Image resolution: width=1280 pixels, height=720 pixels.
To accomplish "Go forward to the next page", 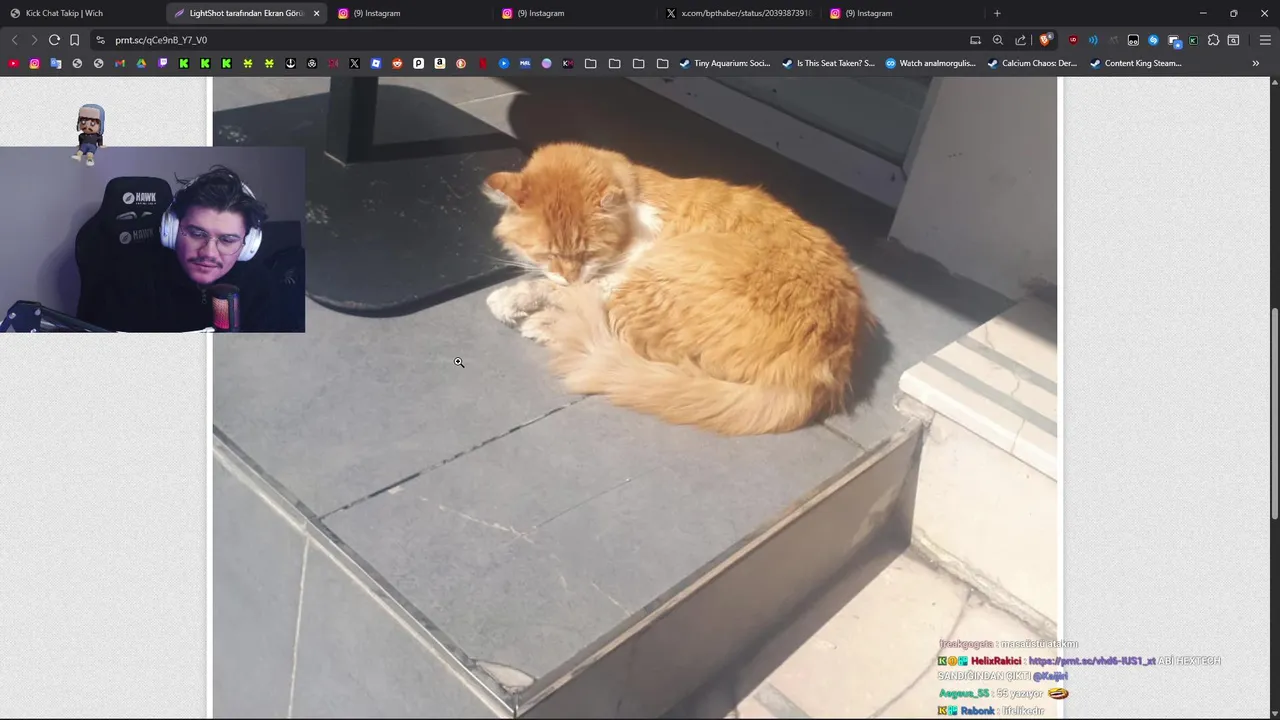I will [x=34, y=40].
